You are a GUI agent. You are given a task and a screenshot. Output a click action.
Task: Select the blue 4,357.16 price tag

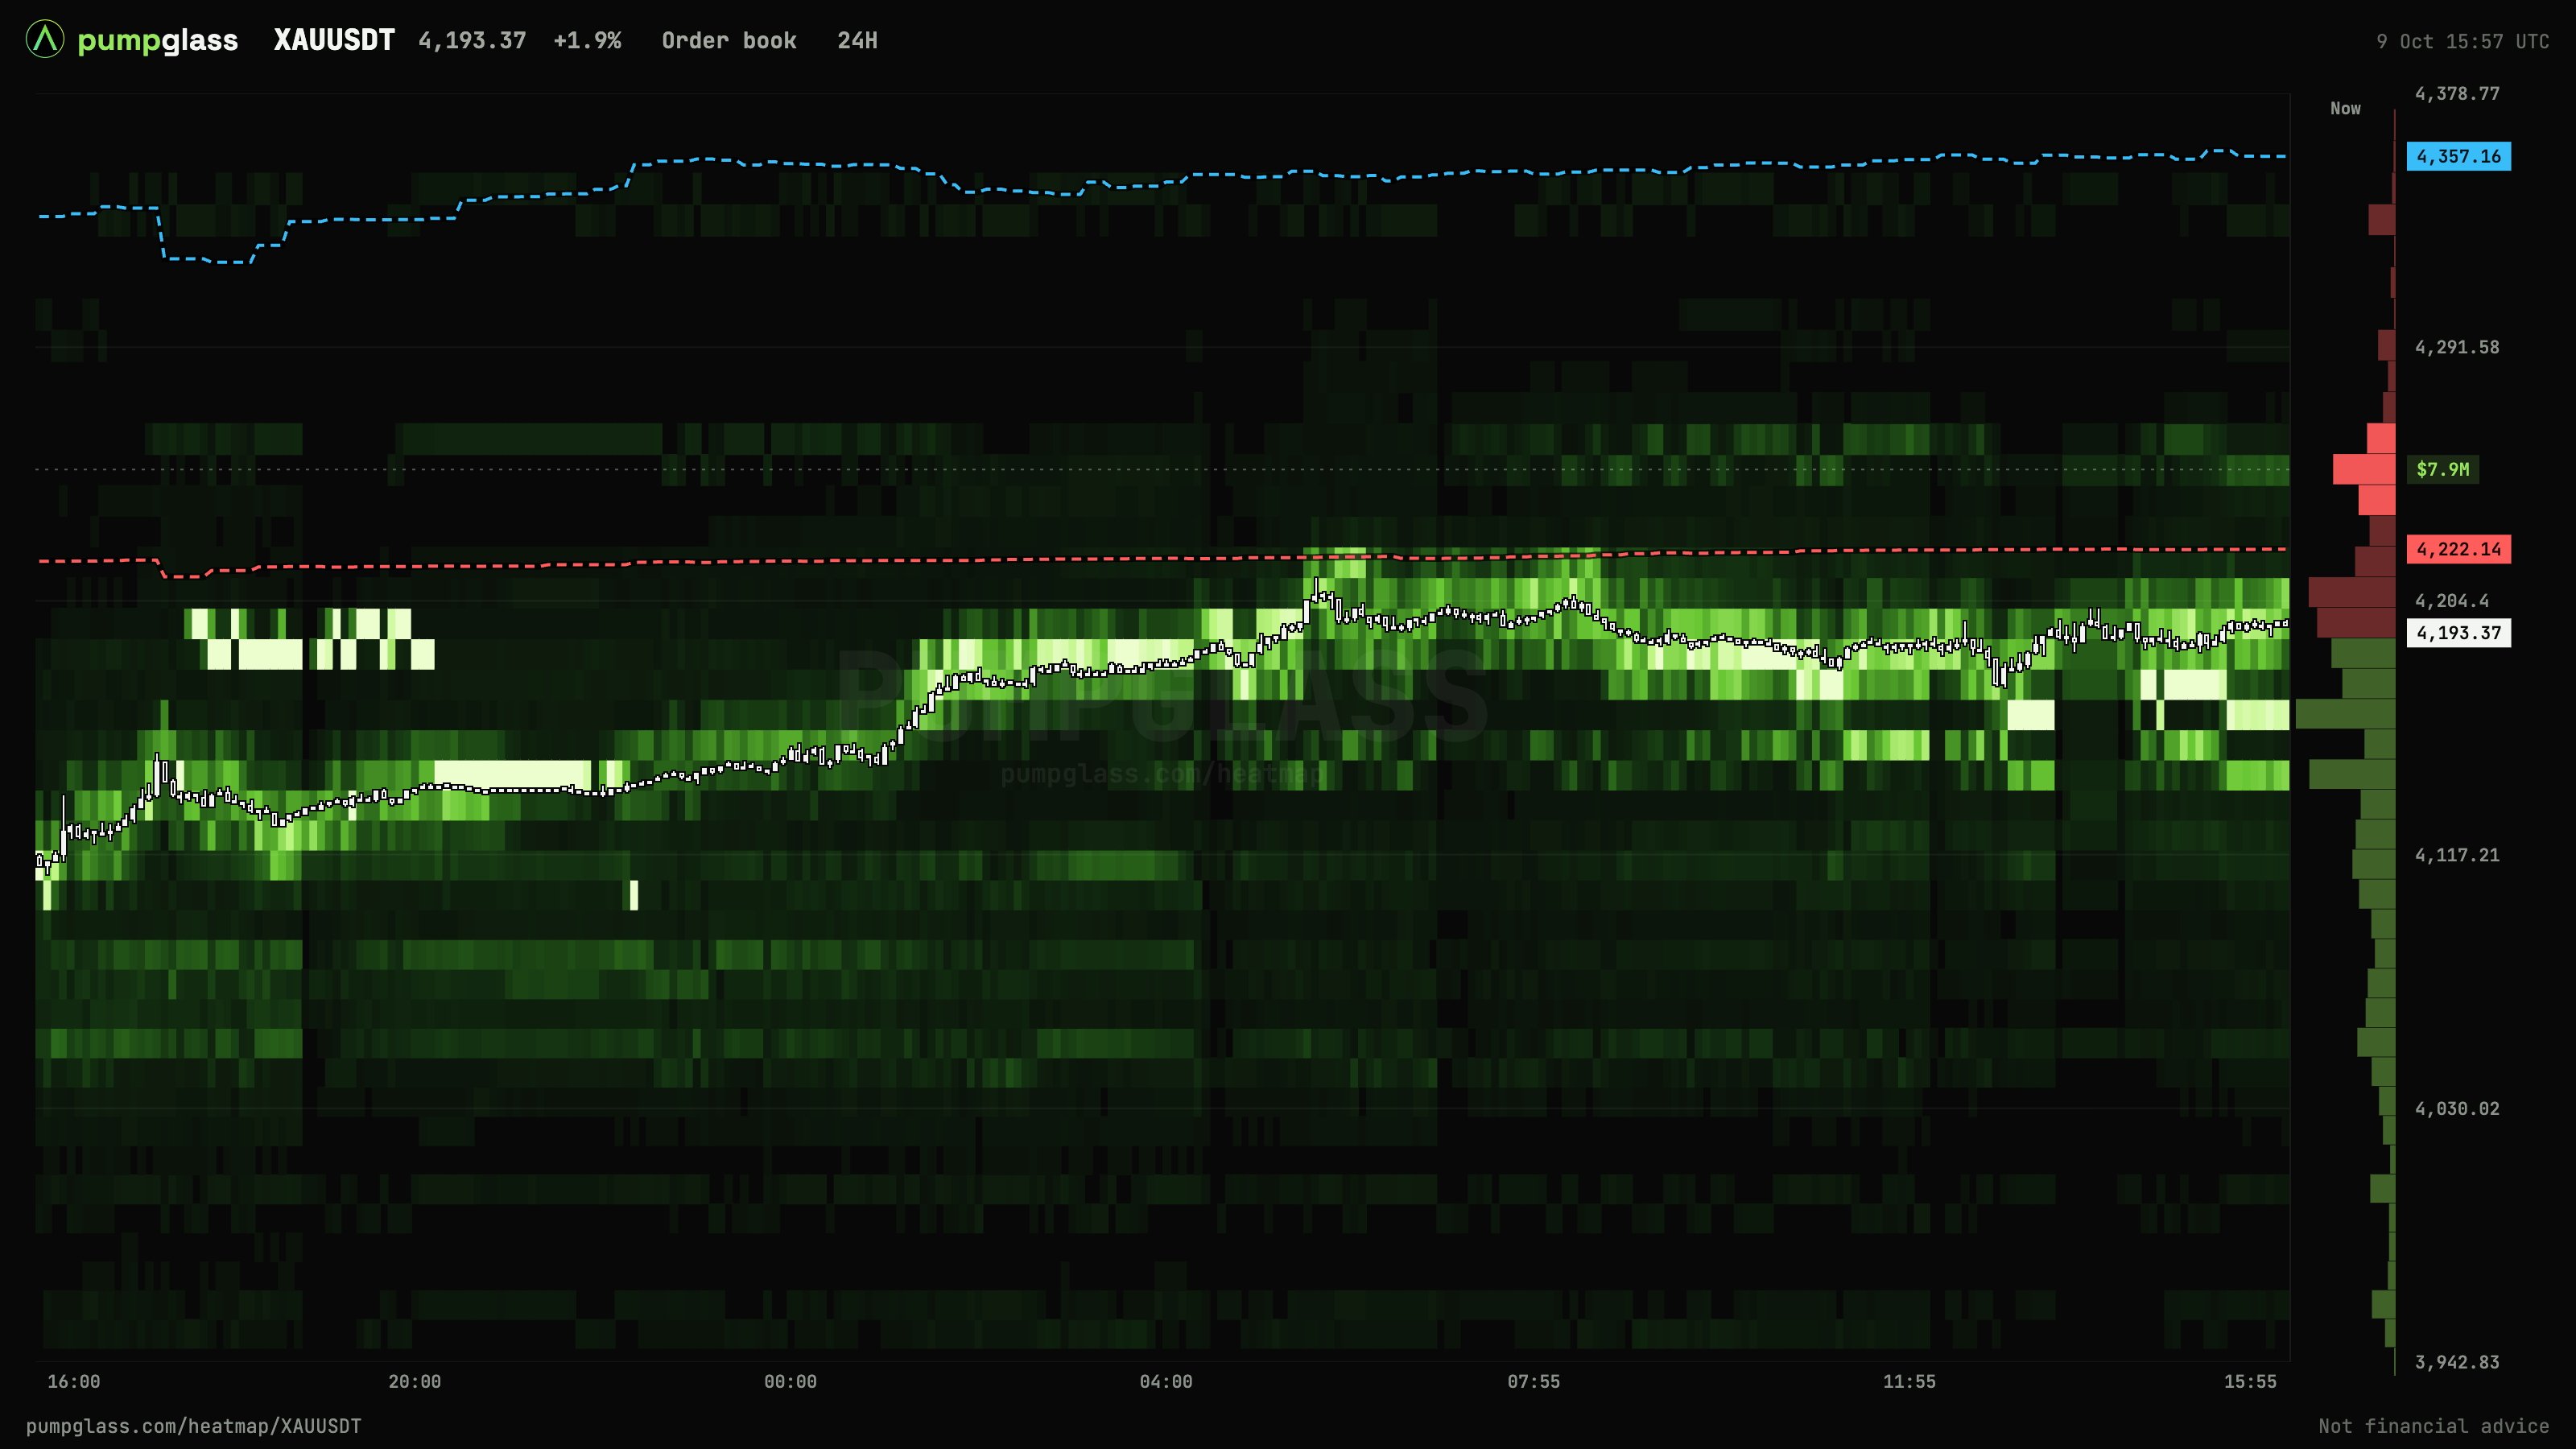[2458, 156]
